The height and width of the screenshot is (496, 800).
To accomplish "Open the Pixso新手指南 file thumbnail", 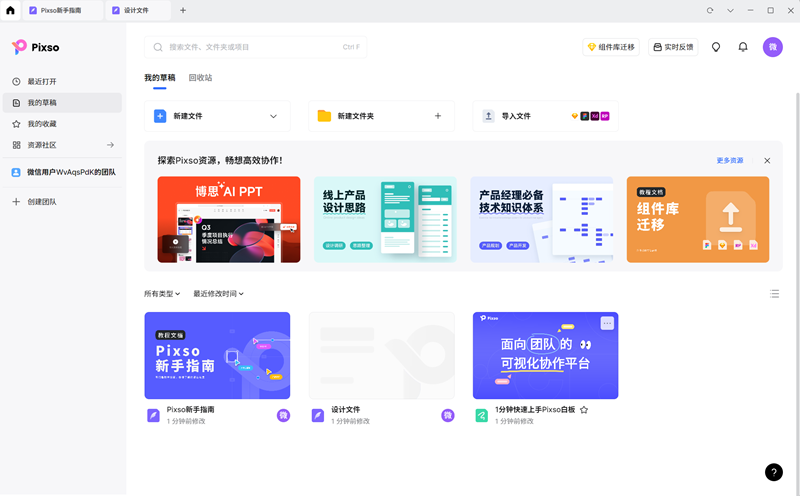I will (217, 355).
